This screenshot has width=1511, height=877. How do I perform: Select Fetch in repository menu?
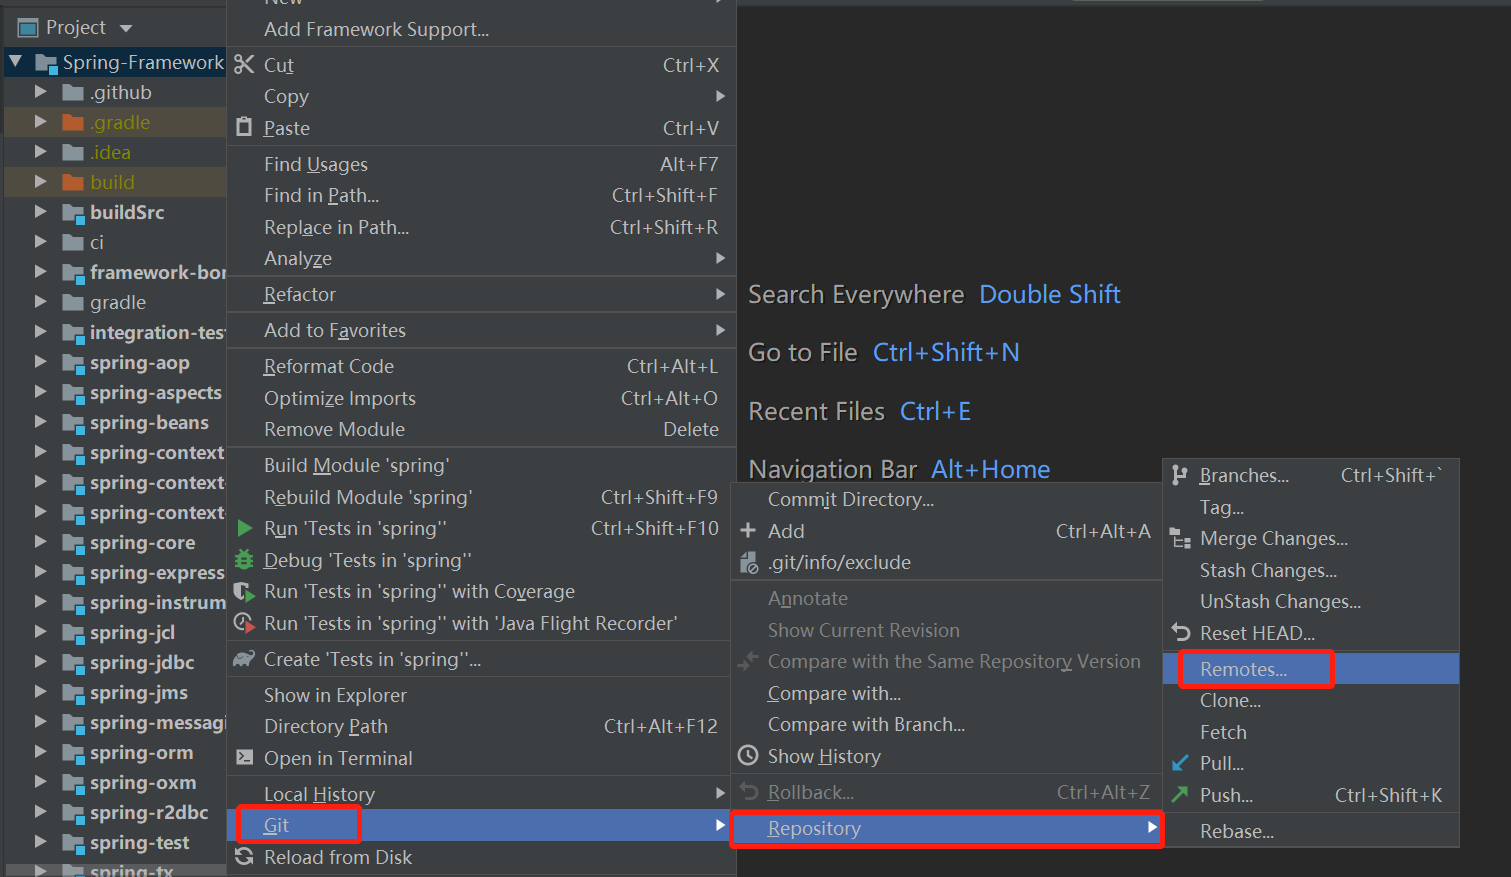click(1311, 732)
